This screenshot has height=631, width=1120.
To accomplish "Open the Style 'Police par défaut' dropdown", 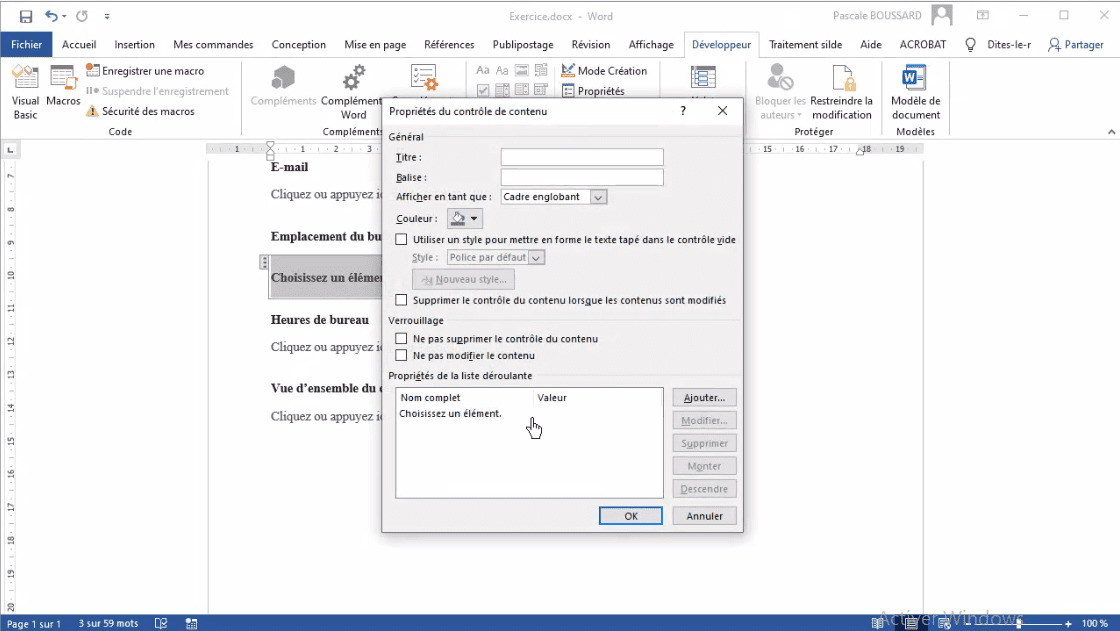I will coord(537,257).
